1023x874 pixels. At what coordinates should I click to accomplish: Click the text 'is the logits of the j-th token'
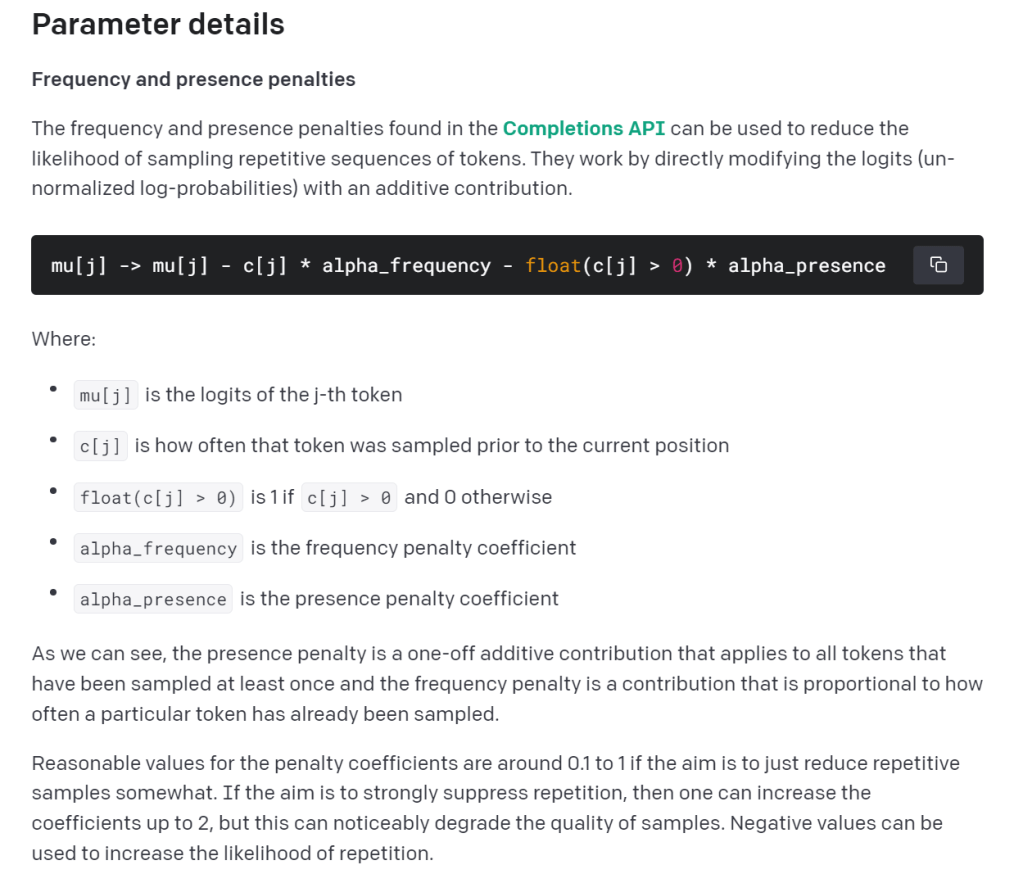273,395
